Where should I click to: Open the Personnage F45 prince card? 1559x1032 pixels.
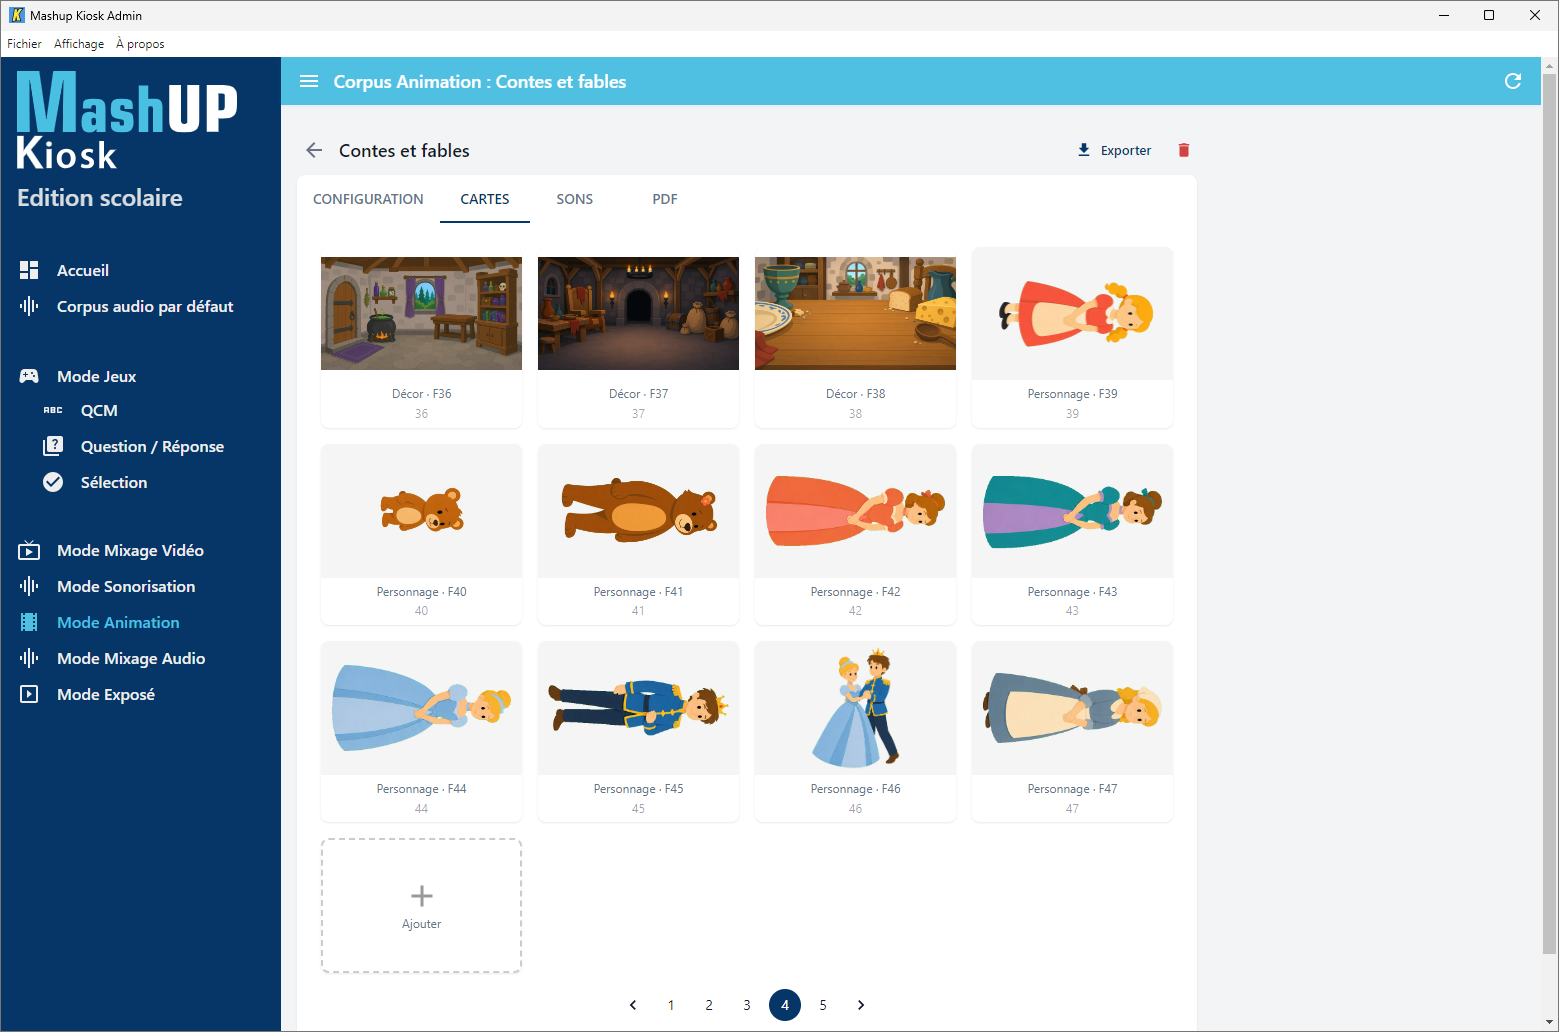tap(638, 730)
